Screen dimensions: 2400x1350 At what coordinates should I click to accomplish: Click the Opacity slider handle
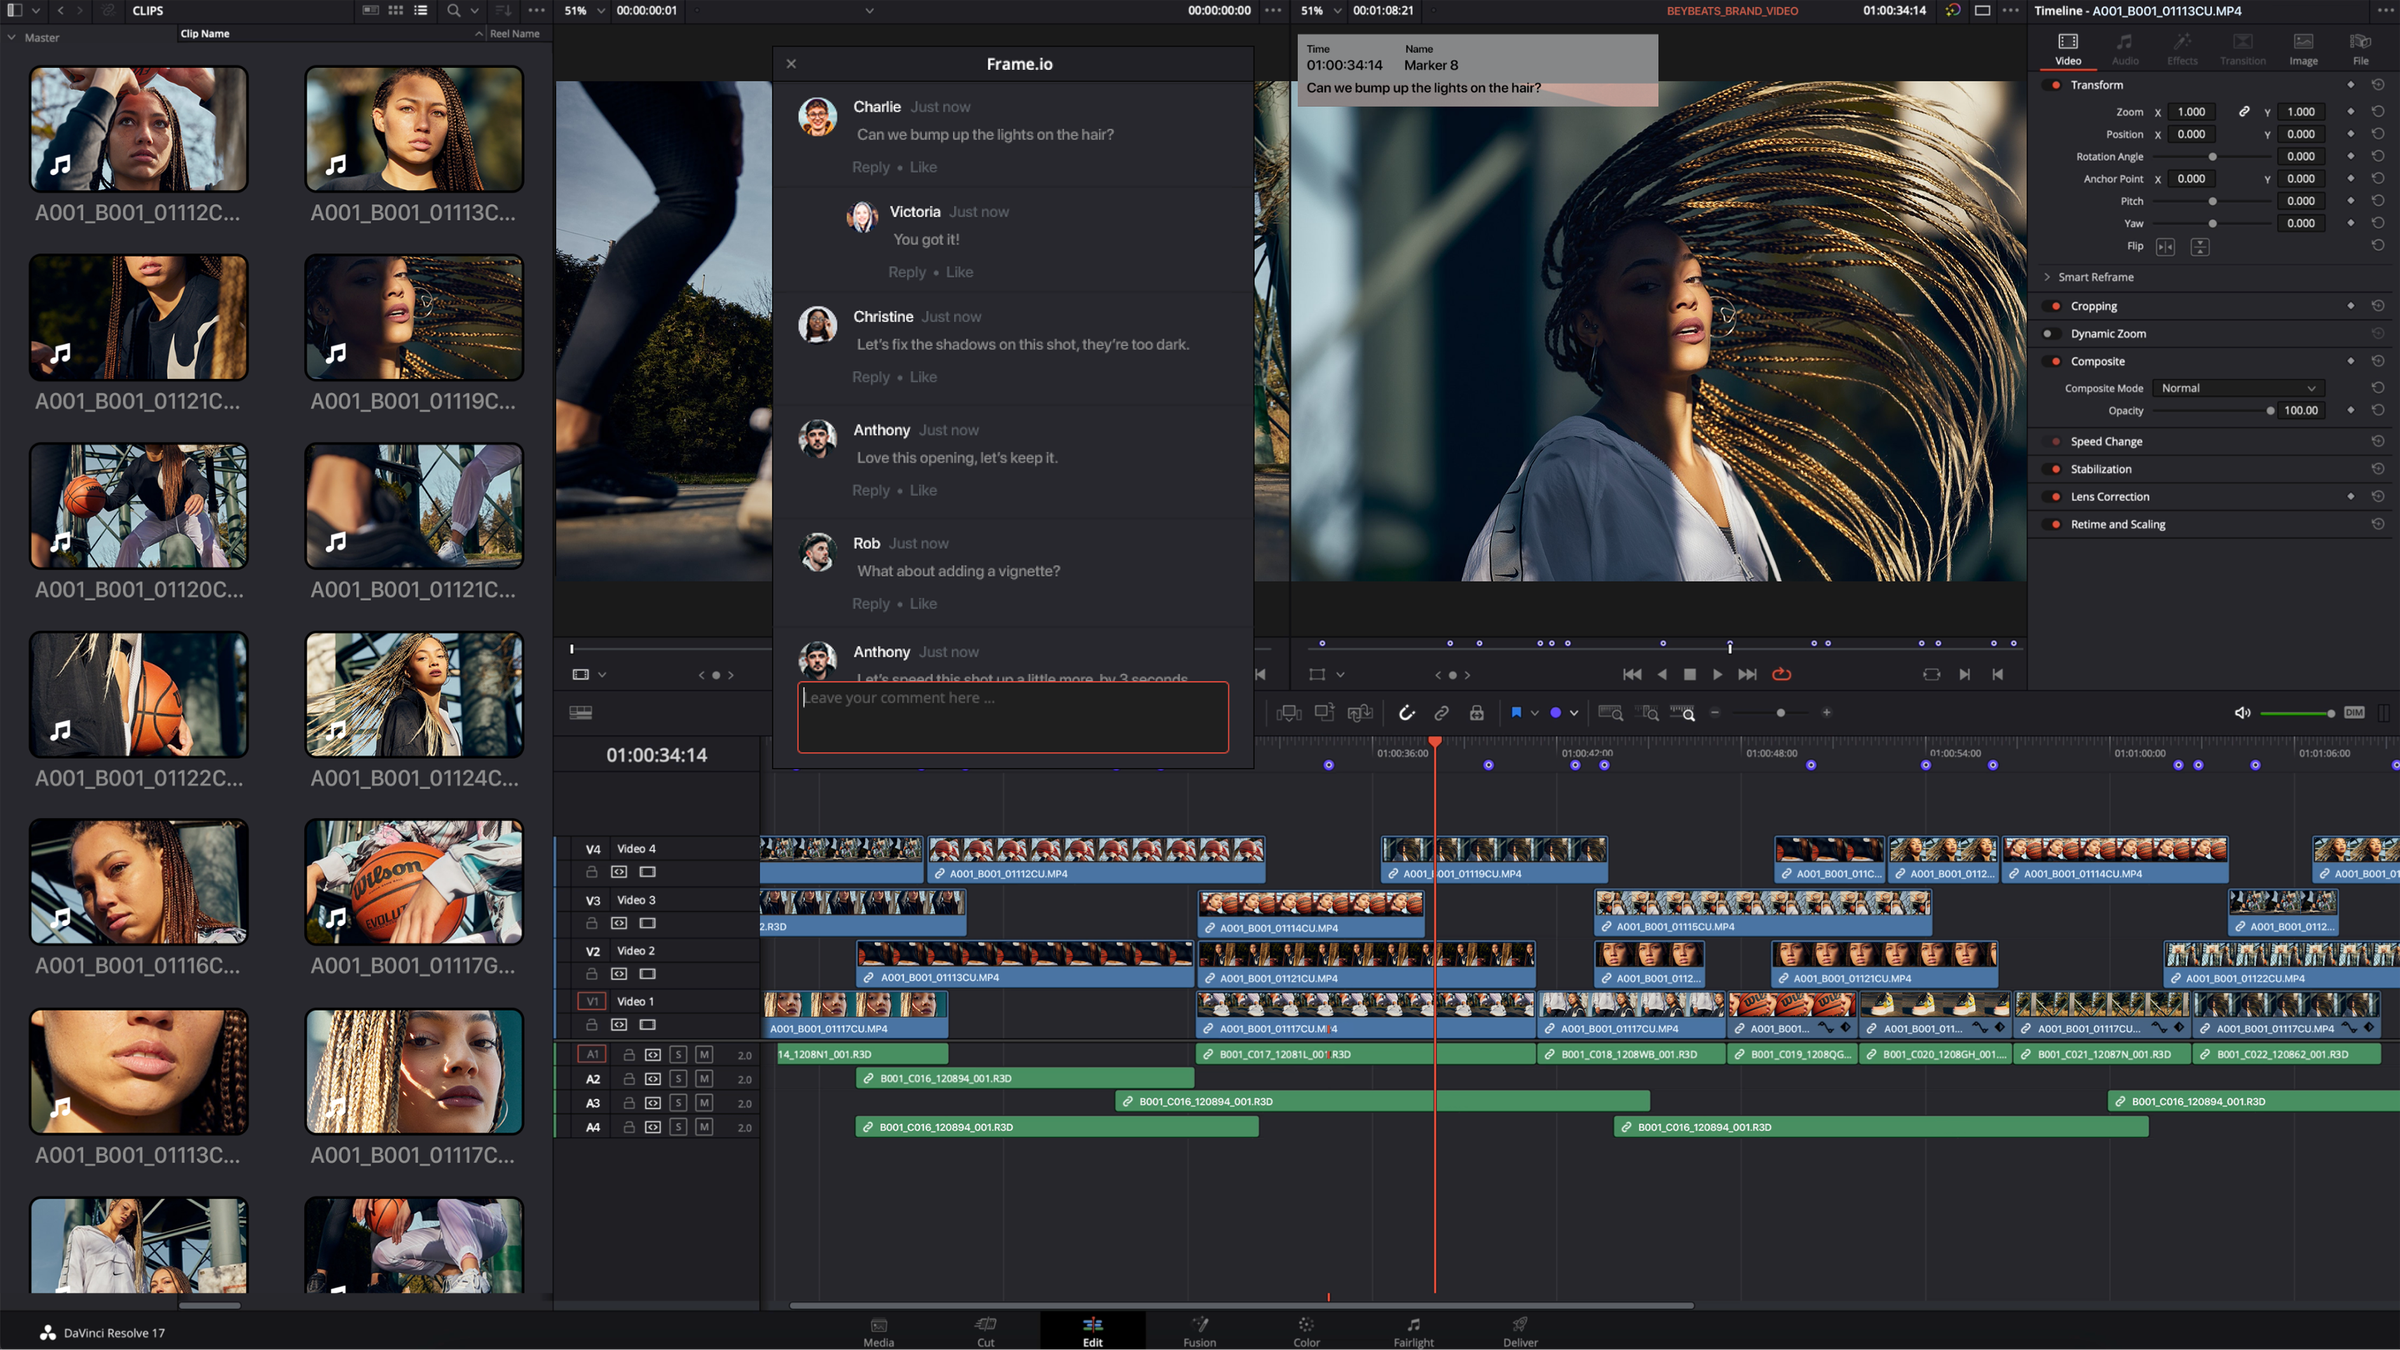2270,411
